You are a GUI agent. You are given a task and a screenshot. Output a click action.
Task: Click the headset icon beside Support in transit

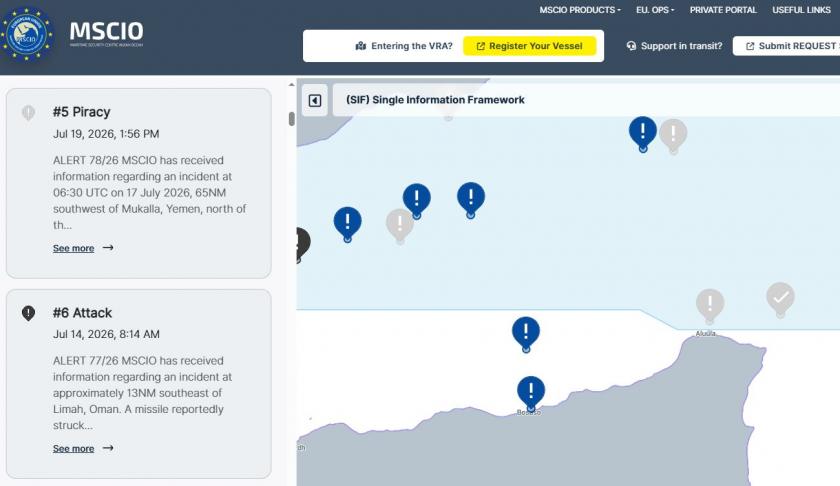point(631,46)
